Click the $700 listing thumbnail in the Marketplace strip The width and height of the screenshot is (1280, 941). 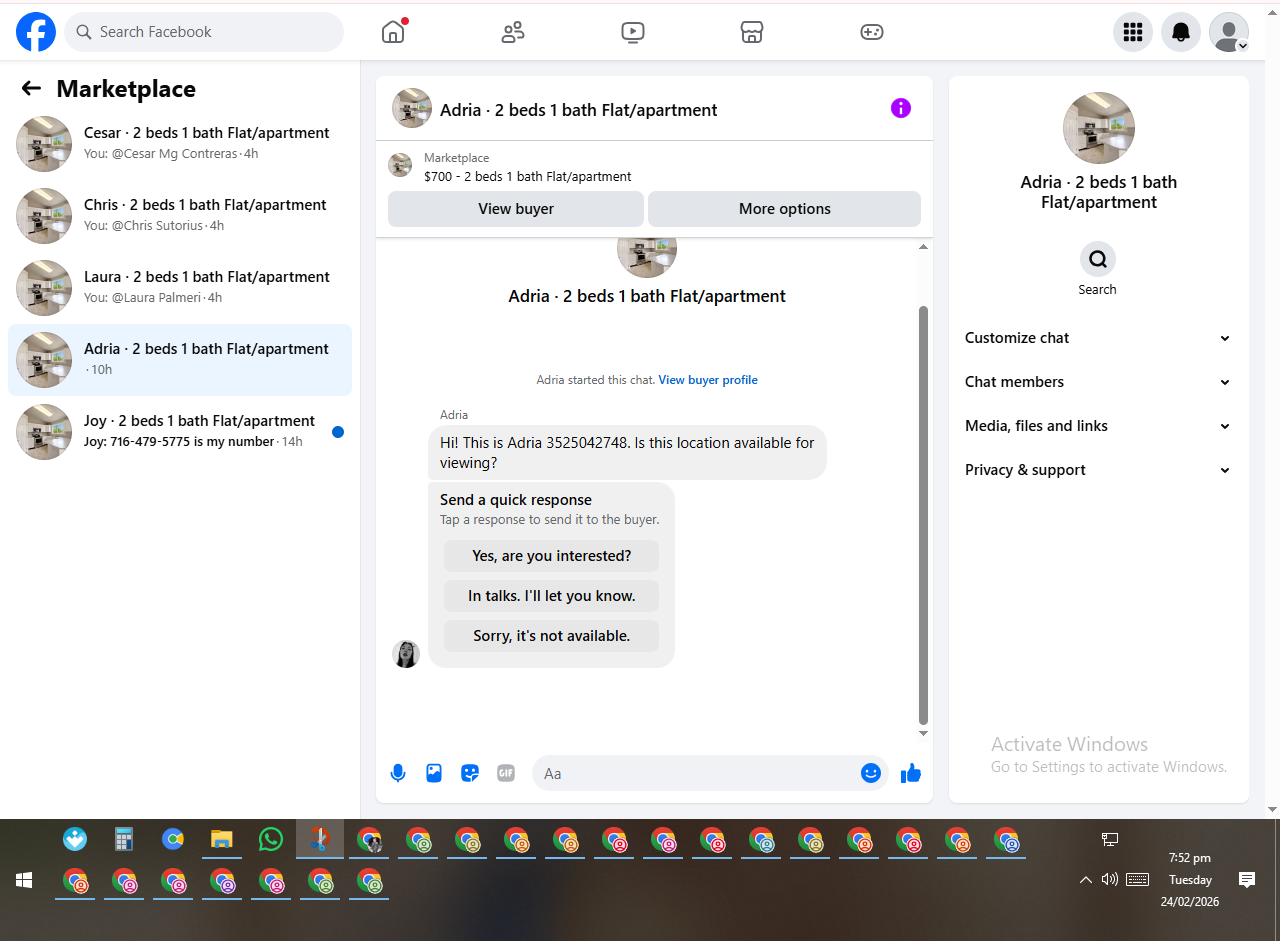point(400,166)
